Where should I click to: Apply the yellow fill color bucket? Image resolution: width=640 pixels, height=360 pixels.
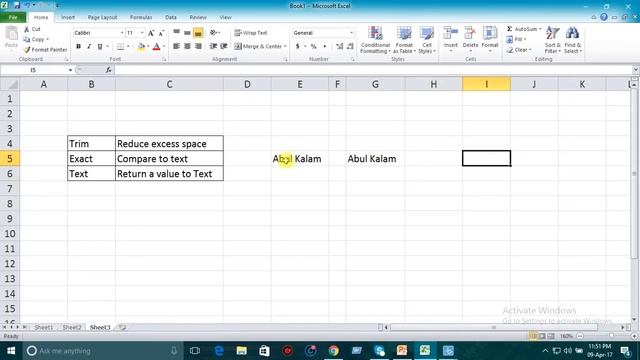(x=141, y=47)
